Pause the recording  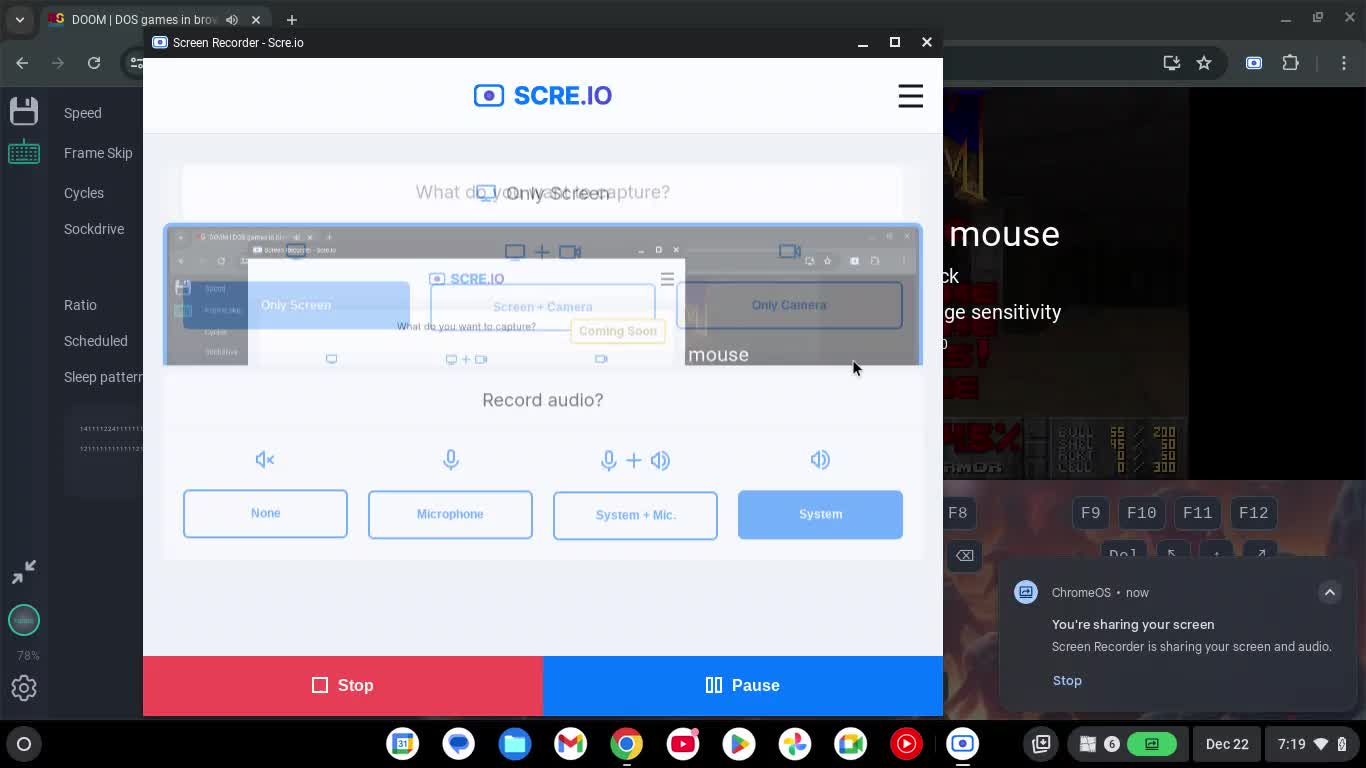[x=742, y=686]
